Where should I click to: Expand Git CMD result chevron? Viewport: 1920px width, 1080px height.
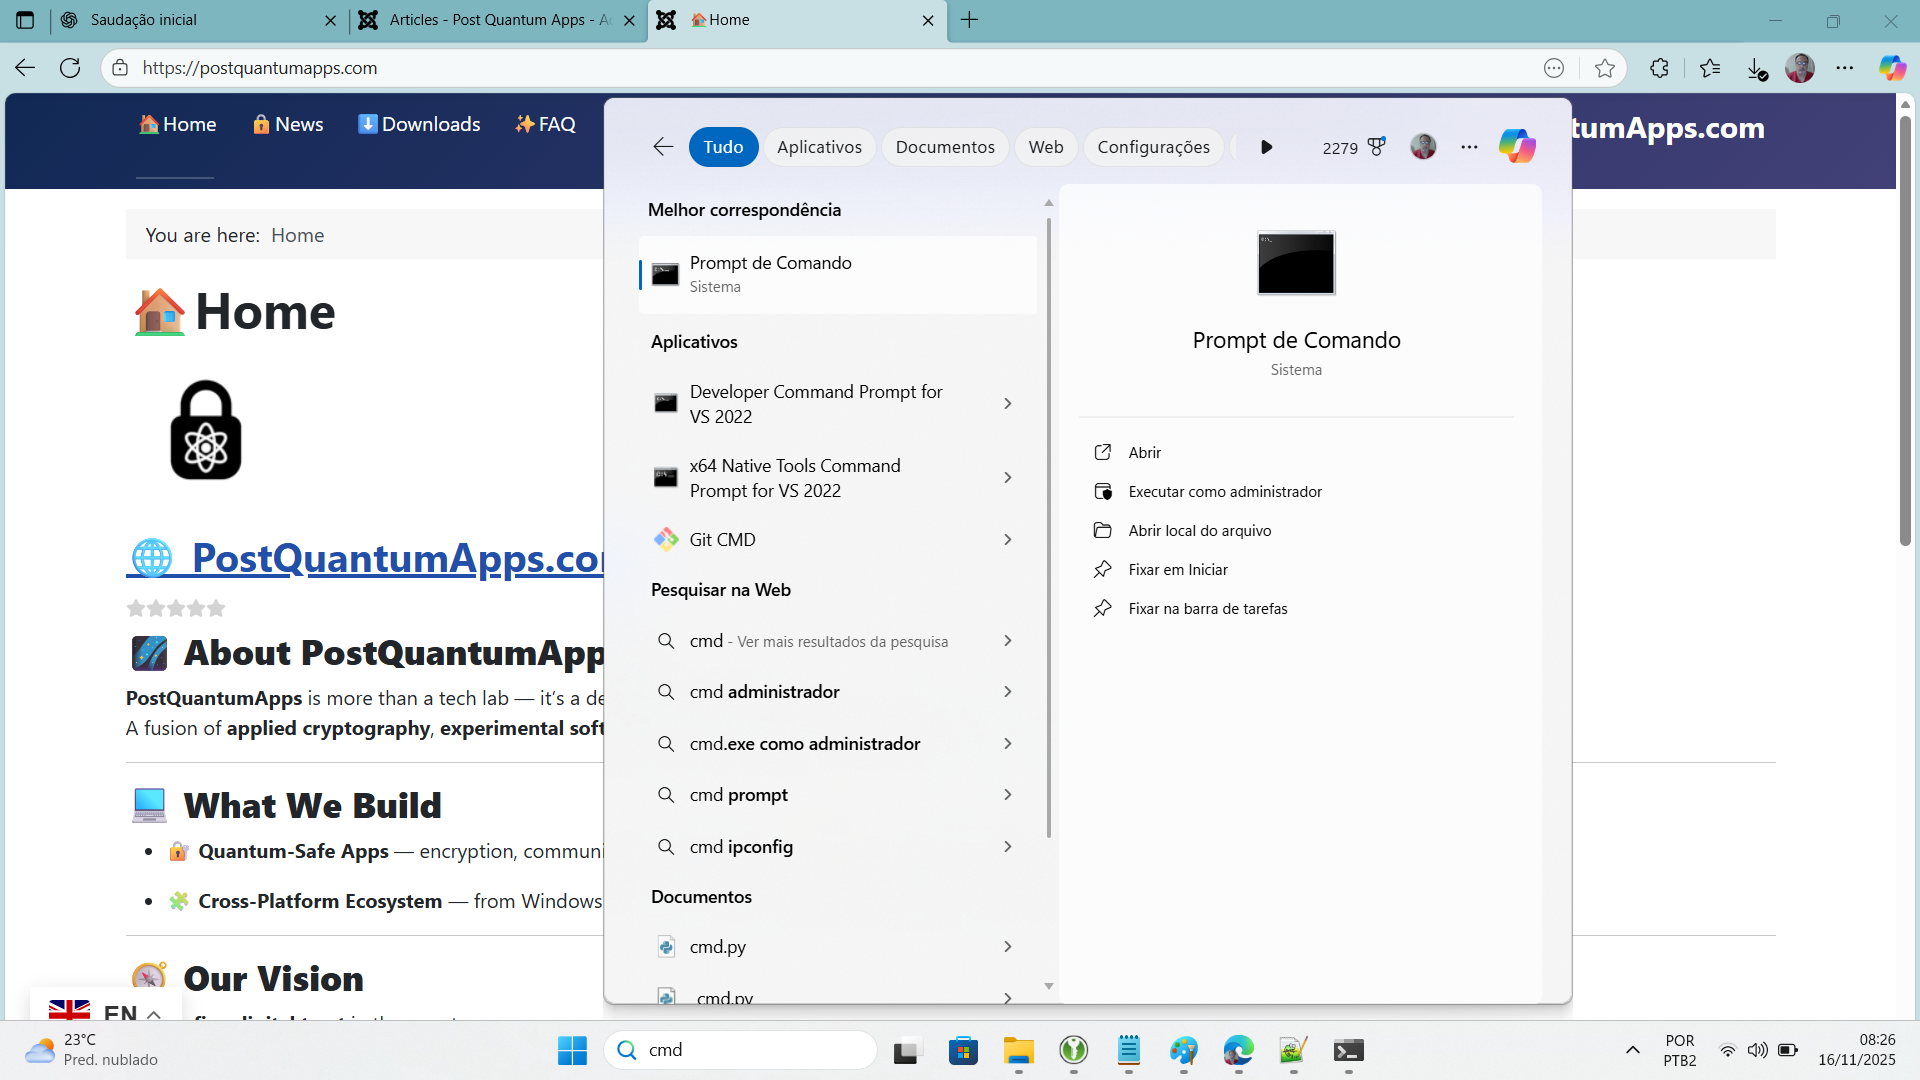[x=1007, y=540]
